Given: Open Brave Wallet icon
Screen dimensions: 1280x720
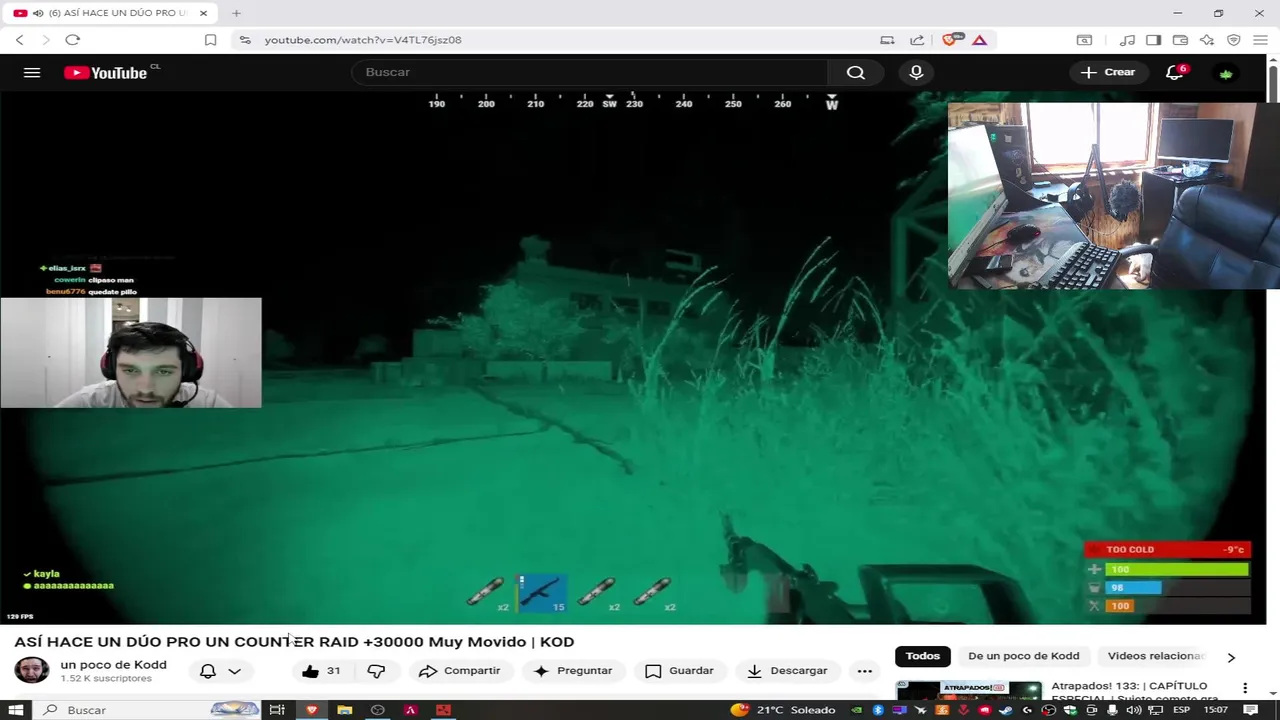Looking at the screenshot, I should (x=1180, y=40).
